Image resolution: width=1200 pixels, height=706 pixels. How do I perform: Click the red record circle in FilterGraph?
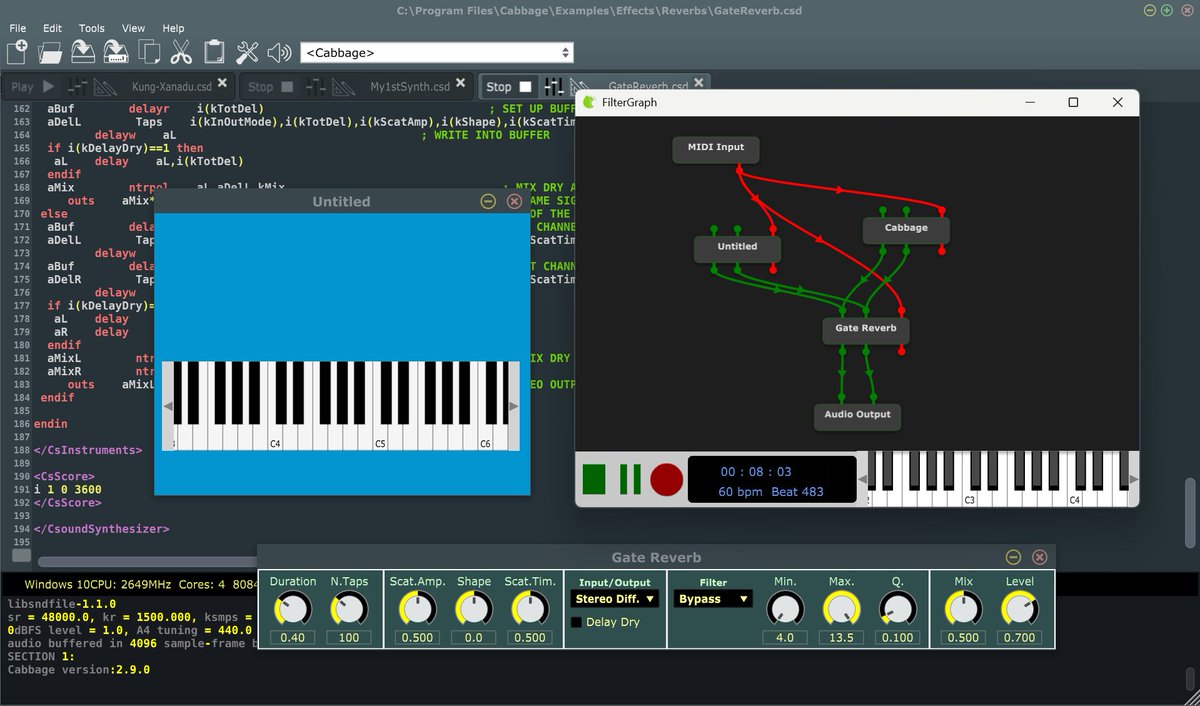point(666,479)
